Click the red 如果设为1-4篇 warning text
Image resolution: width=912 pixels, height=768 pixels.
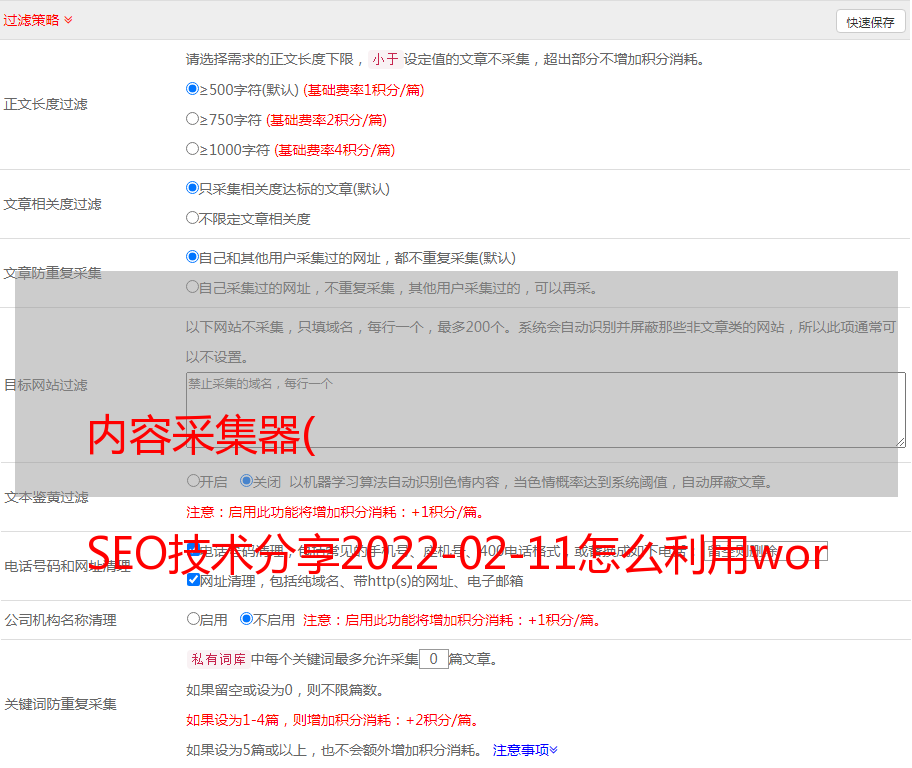coord(333,720)
